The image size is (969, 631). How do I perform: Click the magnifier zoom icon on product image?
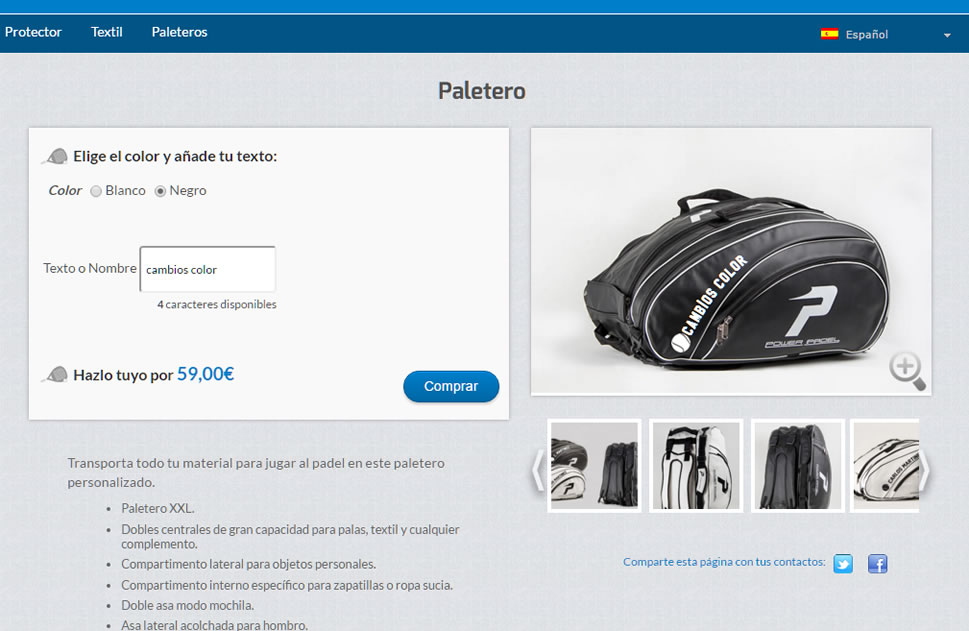907,371
